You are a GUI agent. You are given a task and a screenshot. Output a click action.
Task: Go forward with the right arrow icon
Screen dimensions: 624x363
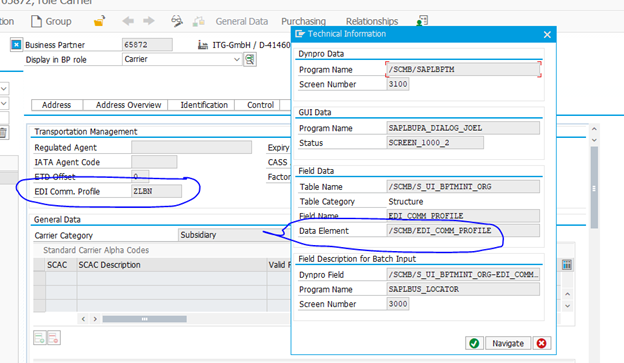pos(149,21)
